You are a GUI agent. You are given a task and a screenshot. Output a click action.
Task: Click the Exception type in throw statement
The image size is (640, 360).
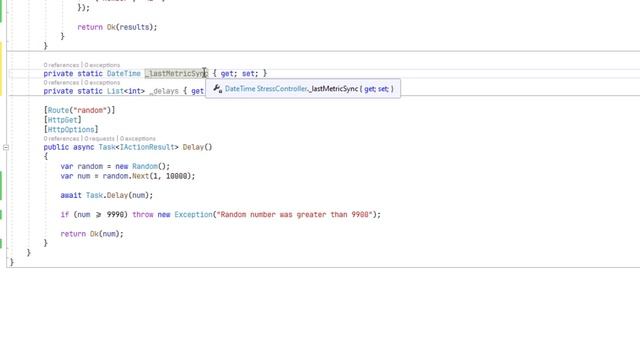click(193, 215)
